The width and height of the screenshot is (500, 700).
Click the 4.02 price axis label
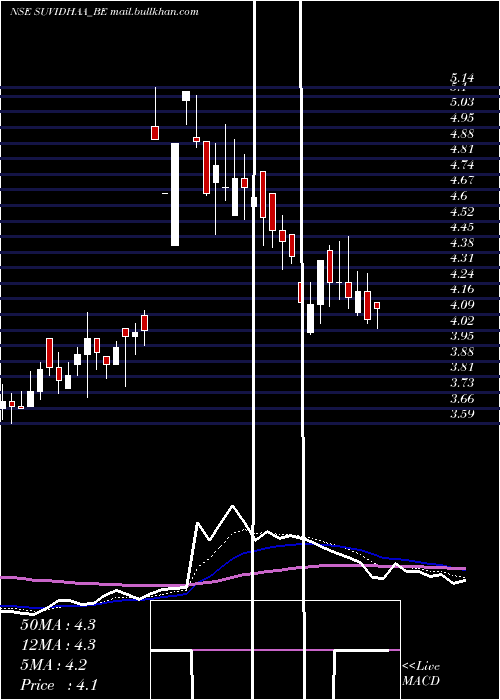(462, 321)
